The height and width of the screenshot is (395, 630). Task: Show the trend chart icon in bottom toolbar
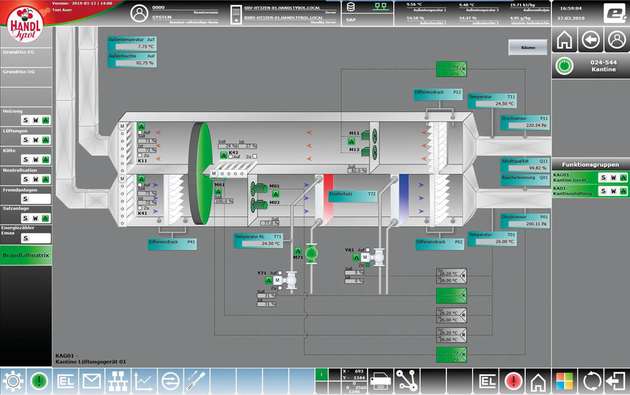[x=144, y=381]
